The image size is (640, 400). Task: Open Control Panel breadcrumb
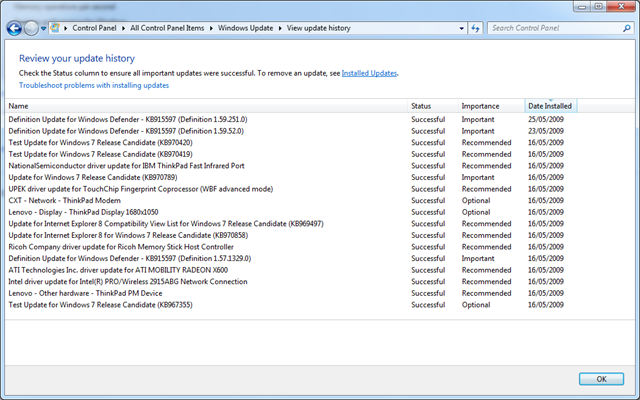pyautogui.click(x=94, y=28)
